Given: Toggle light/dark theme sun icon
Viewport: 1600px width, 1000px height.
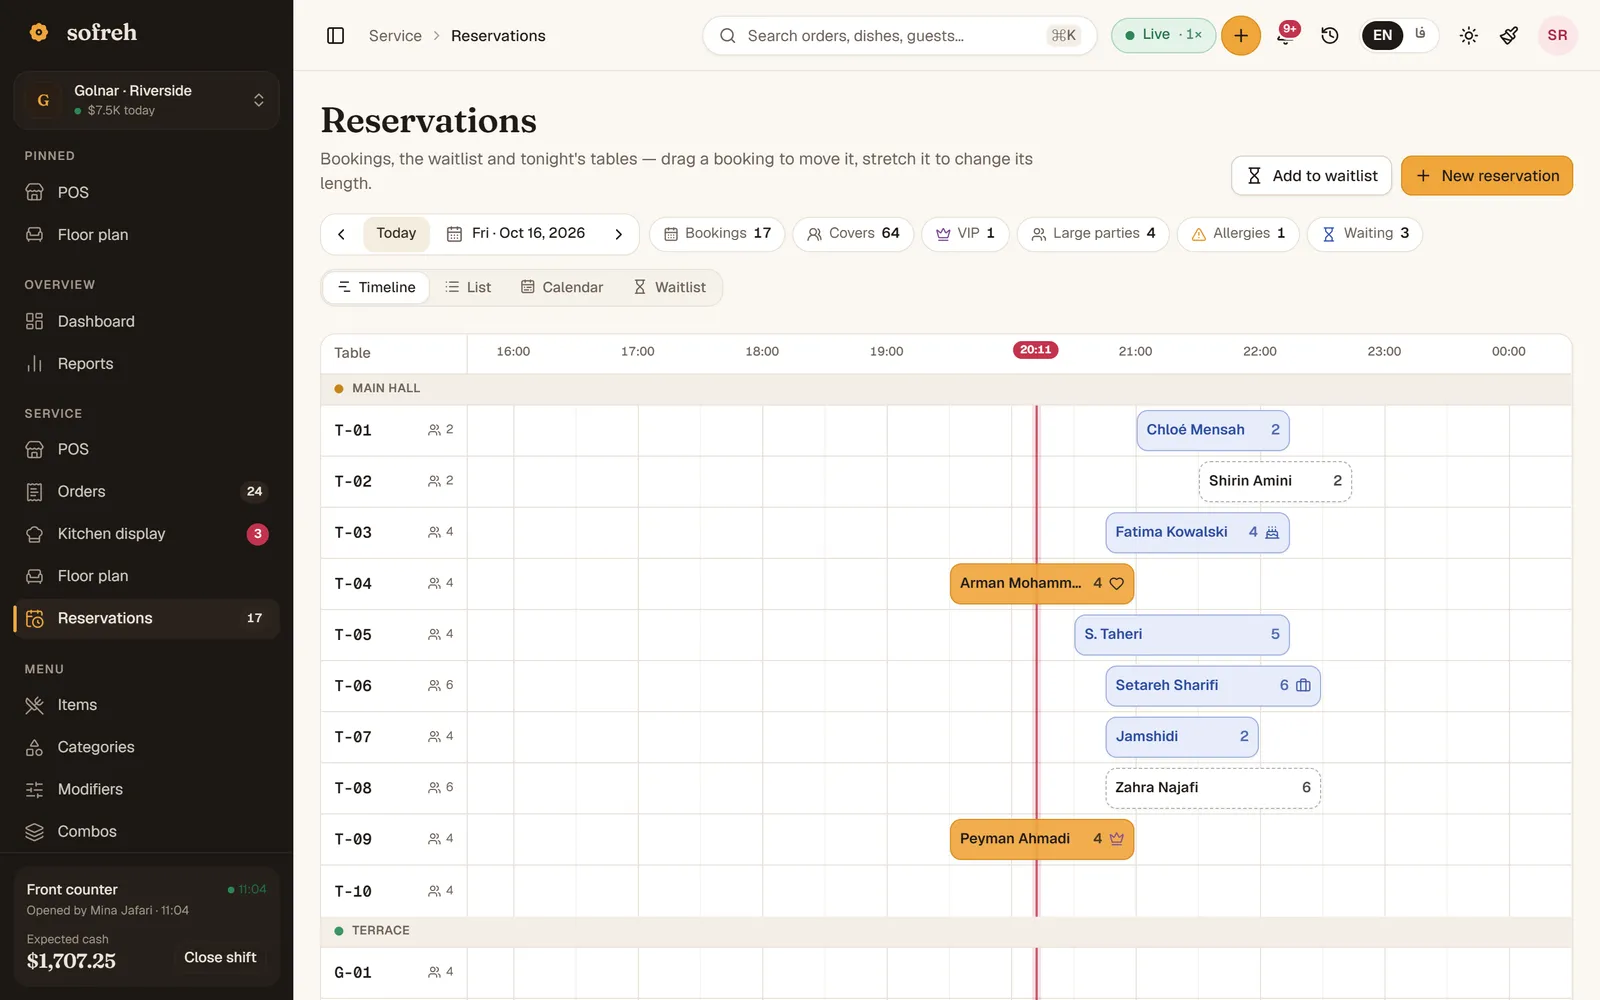Looking at the screenshot, I should tap(1468, 36).
